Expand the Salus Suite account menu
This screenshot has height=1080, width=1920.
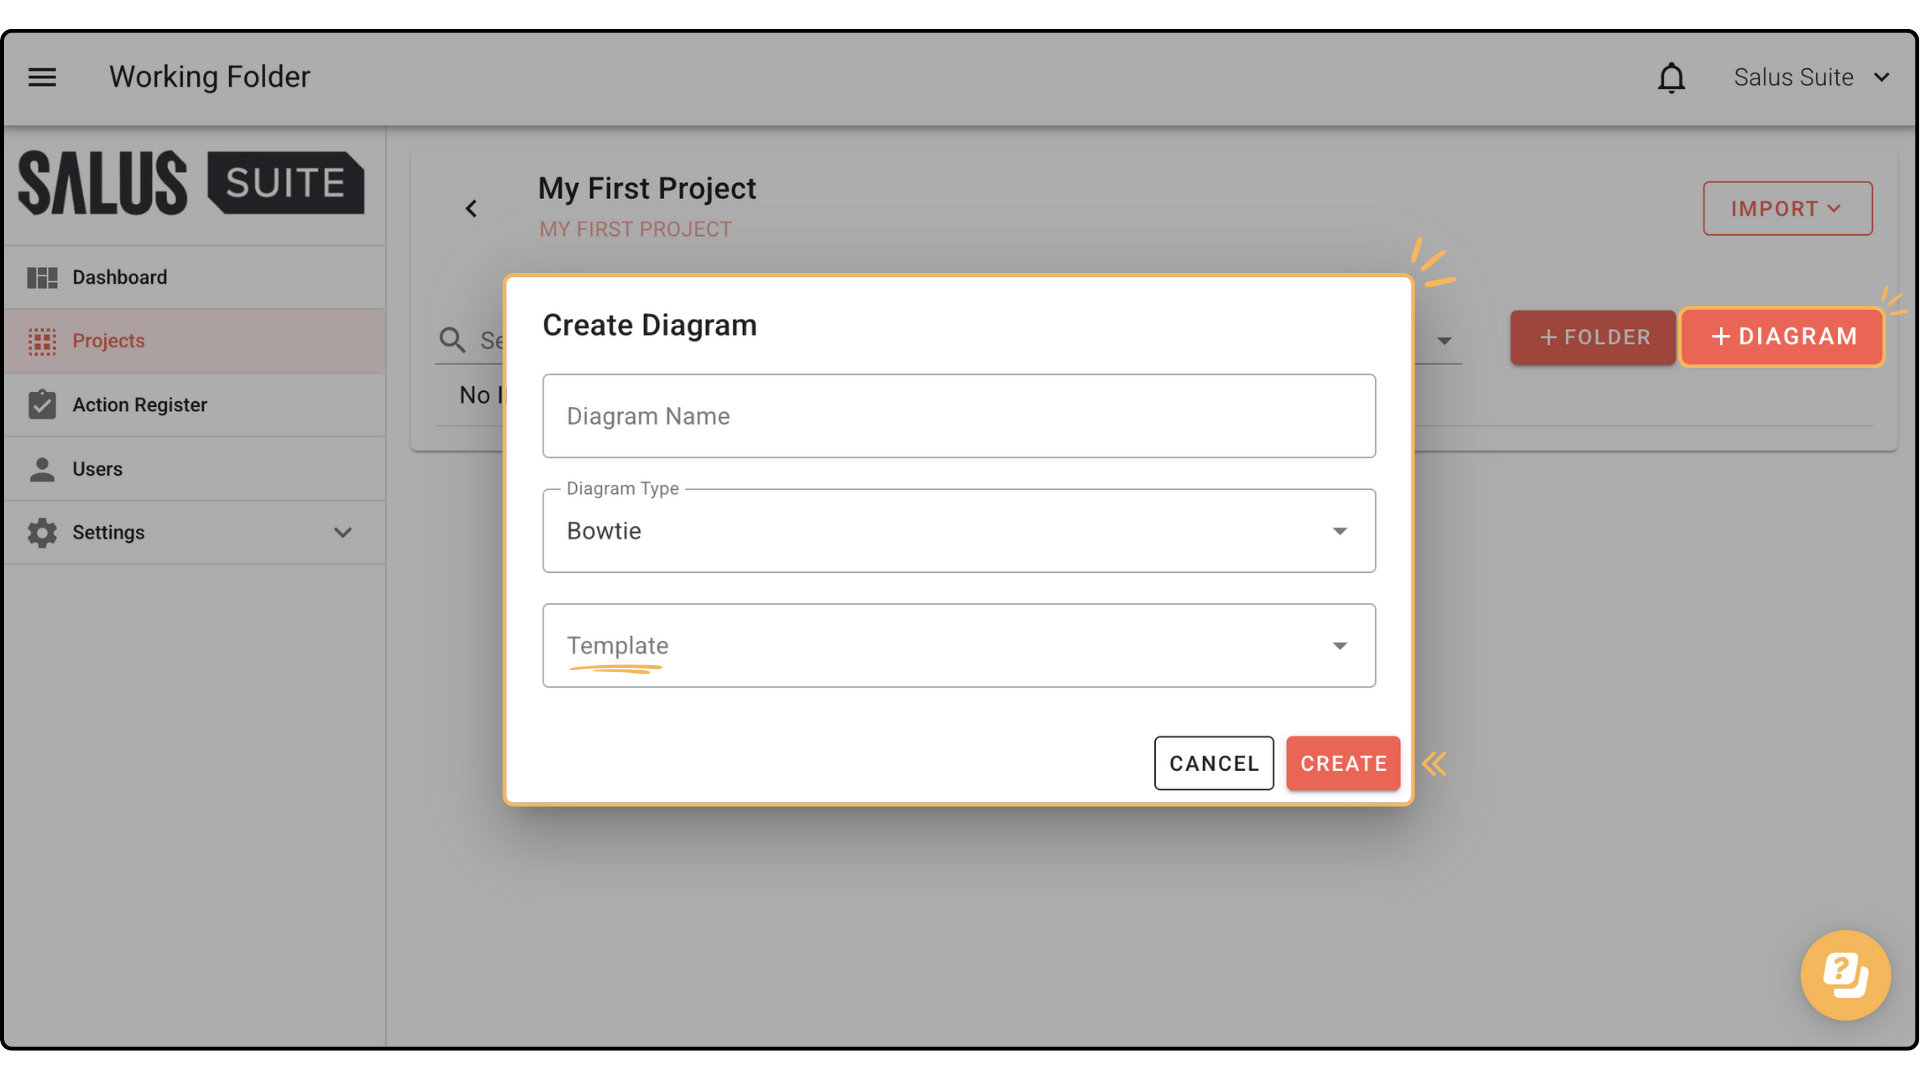point(1811,77)
